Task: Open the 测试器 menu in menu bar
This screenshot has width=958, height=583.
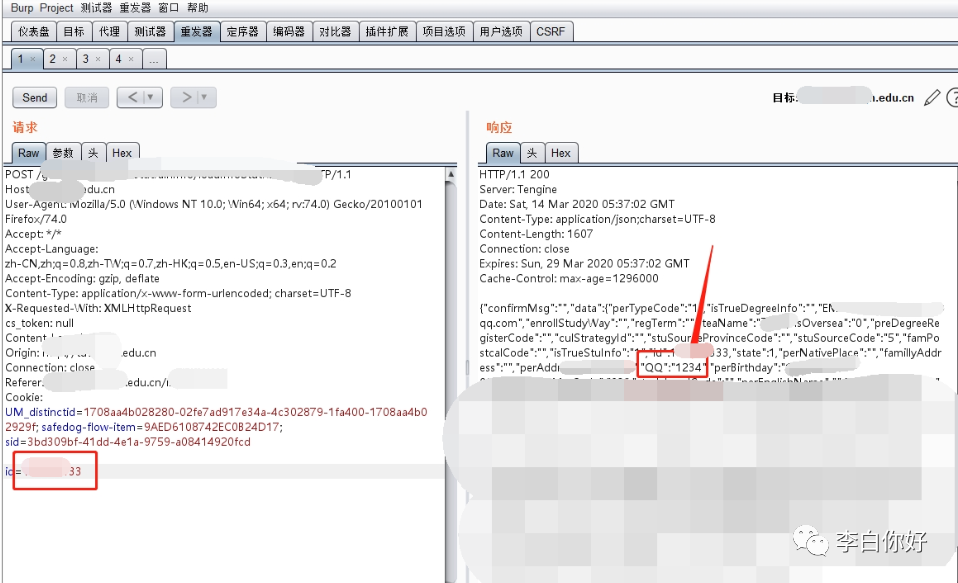Action: 97,8
